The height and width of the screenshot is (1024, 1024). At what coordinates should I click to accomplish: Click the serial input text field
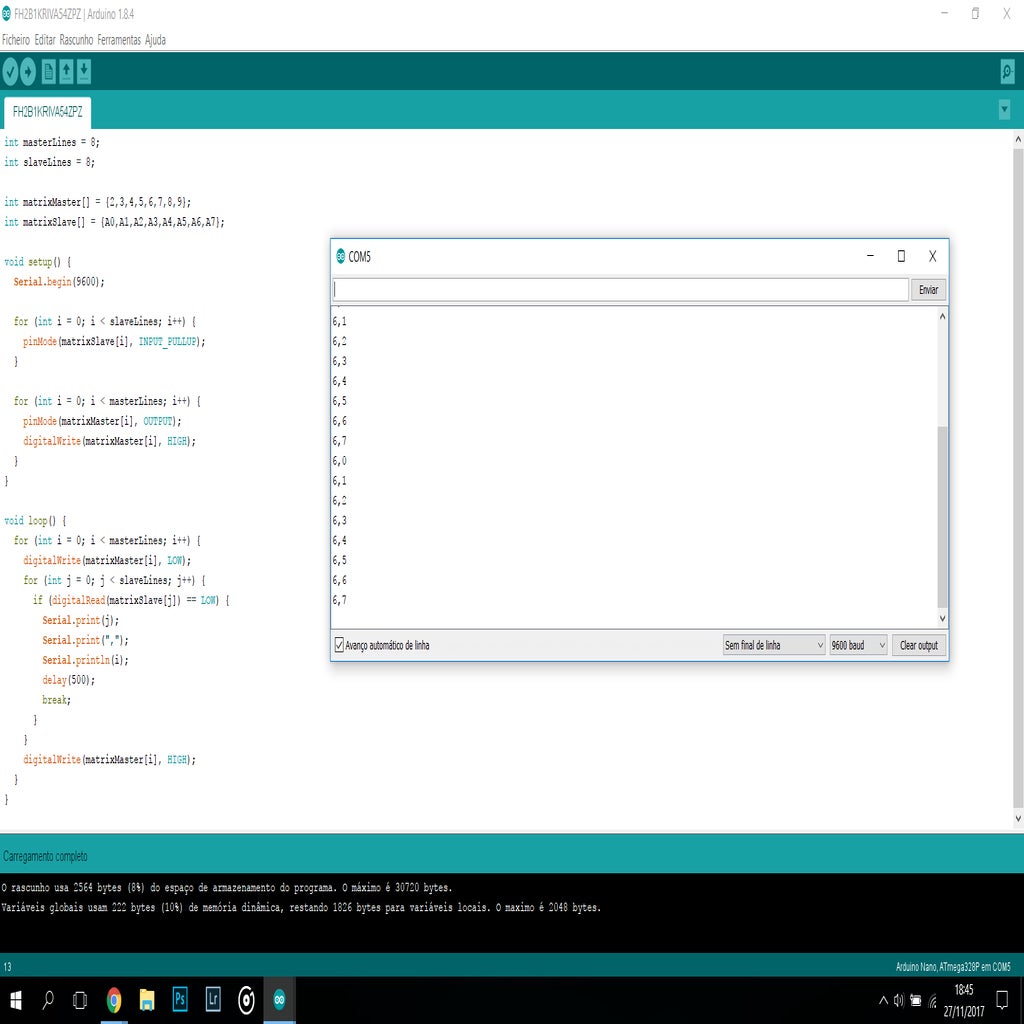620,289
